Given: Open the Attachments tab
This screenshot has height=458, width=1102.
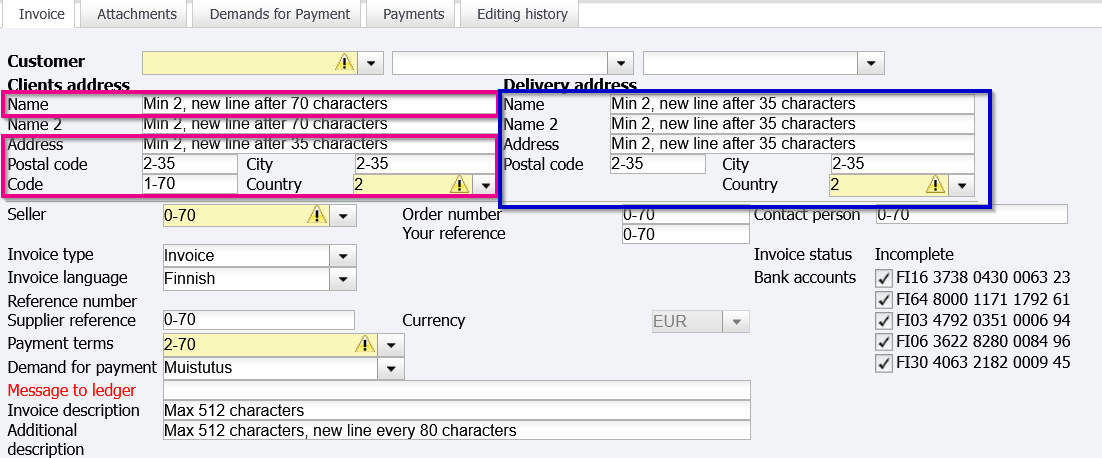Looking at the screenshot, I should pos(136,14).
